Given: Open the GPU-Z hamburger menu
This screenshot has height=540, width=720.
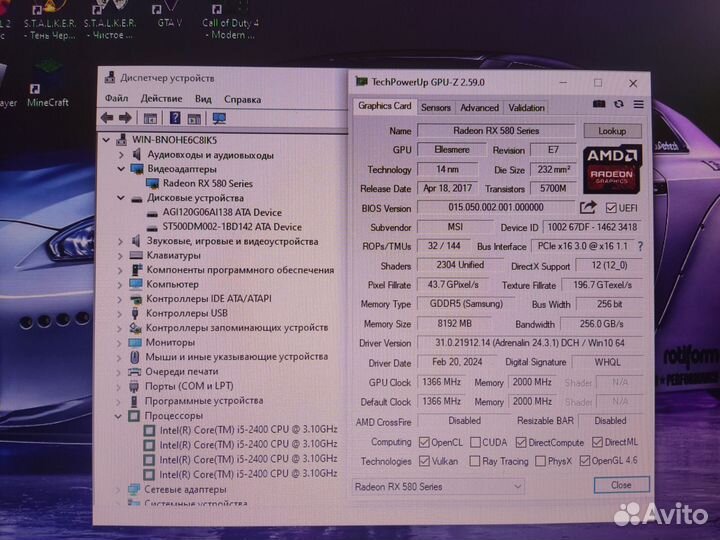Looking at the screenshot, I should [x=639, y=104].
